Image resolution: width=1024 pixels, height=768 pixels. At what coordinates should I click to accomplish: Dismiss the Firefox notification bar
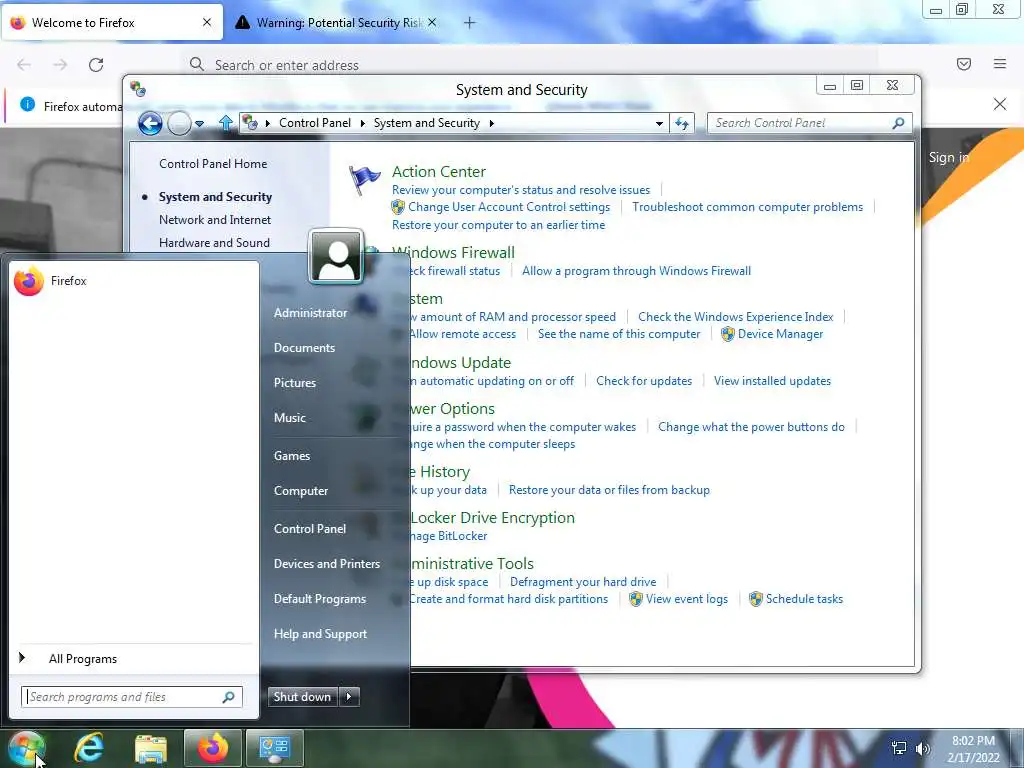(1000, 104)
